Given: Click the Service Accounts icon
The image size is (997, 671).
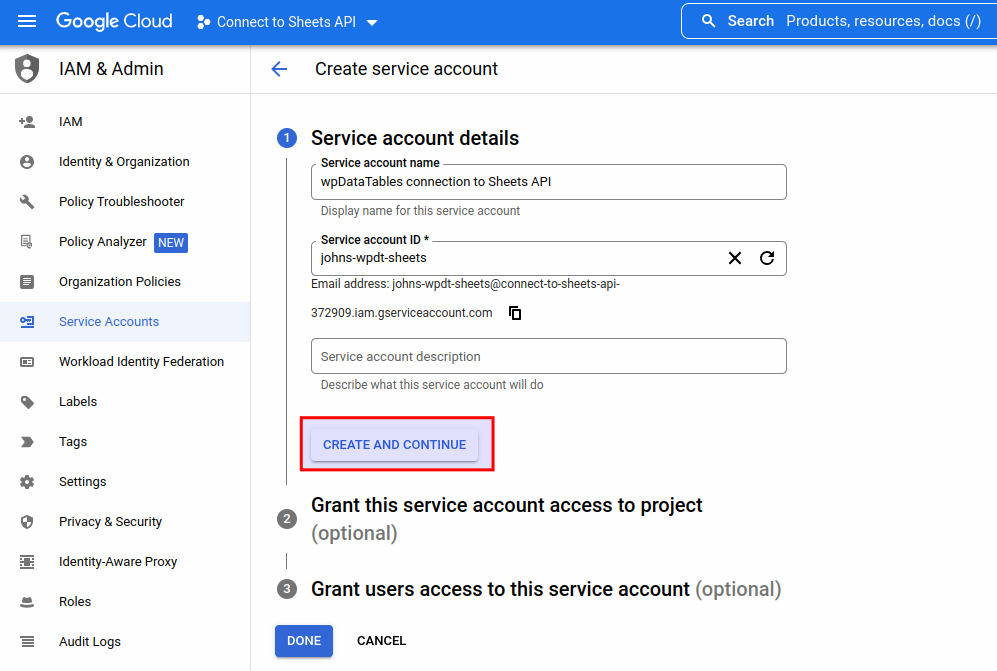Looking at the screenshot, I should coord(27,322).
